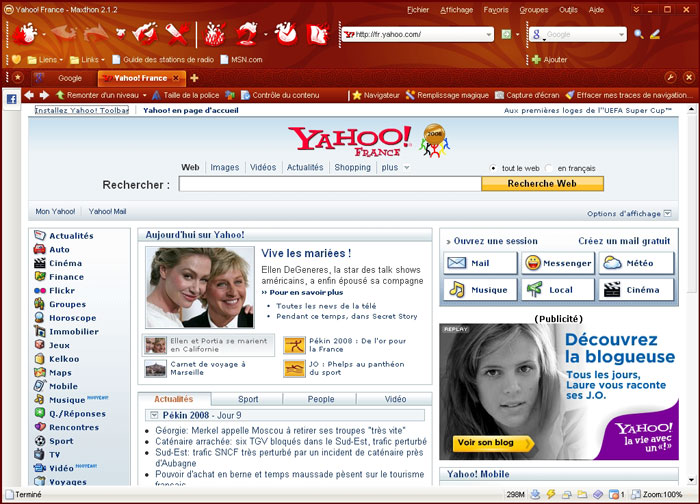Click the page scrollbar down arrow
Viewport: 700px width, 504px height.
(x=691, y=480)
